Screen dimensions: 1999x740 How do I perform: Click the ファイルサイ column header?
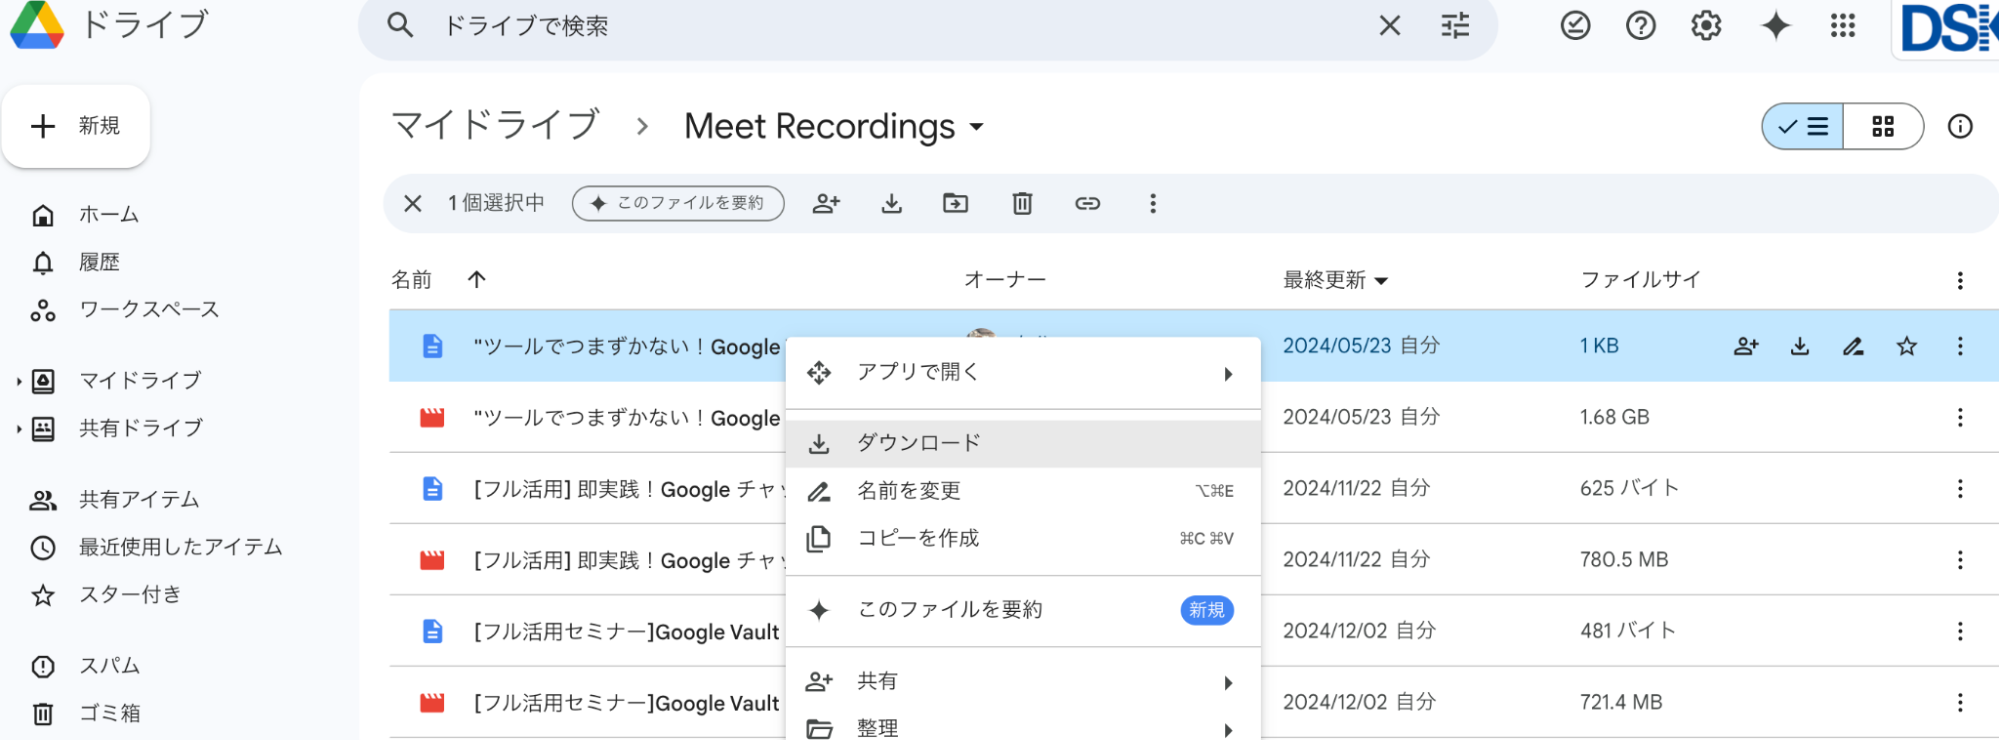pos(1640,280)
